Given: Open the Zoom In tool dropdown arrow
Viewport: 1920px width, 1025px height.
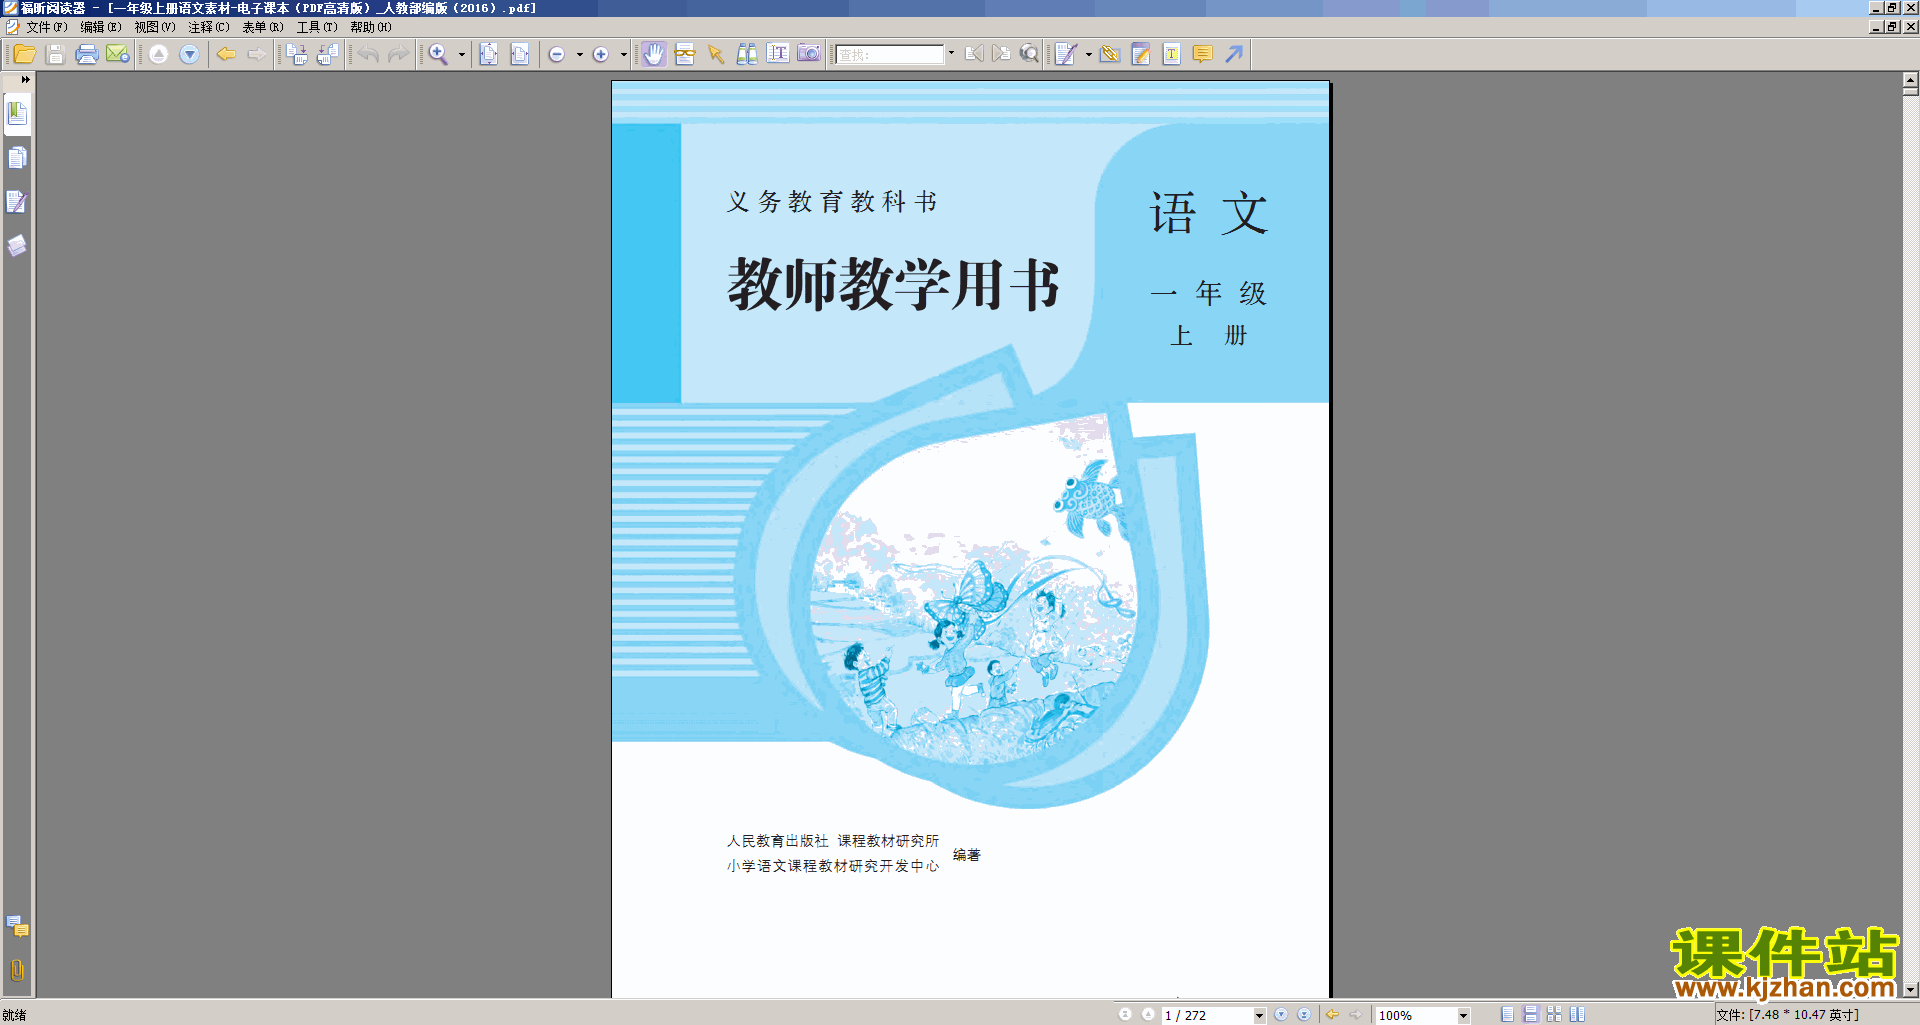Looking at the screenshot, I should click(x=462, y=54).
